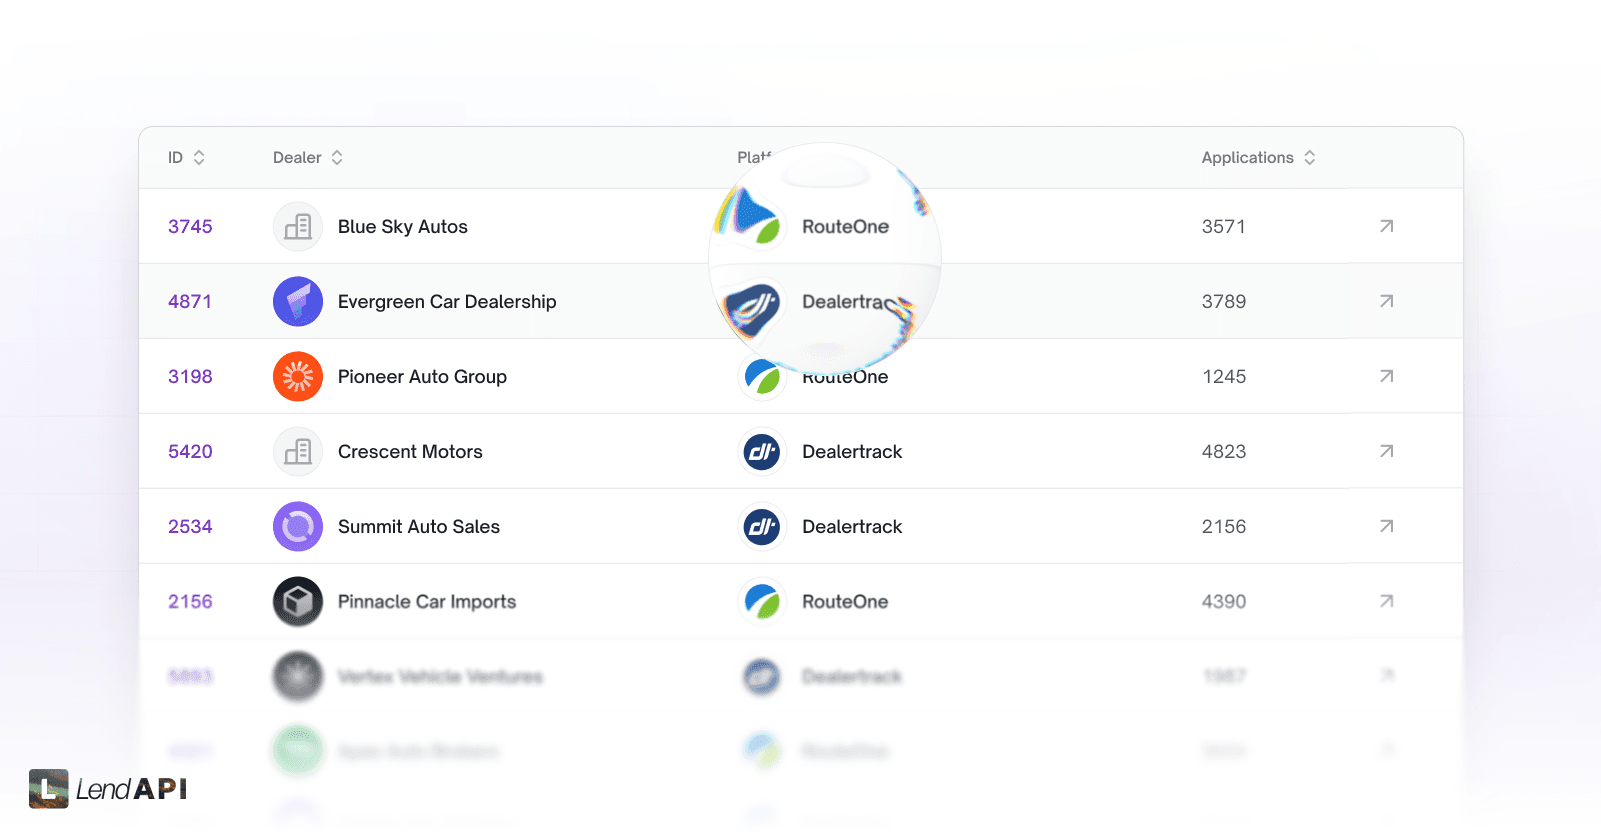Viewport: 1601px width, 833px height.
Task: Select dealer name Blue Sky Autos
Action: (x=403, y=227)
